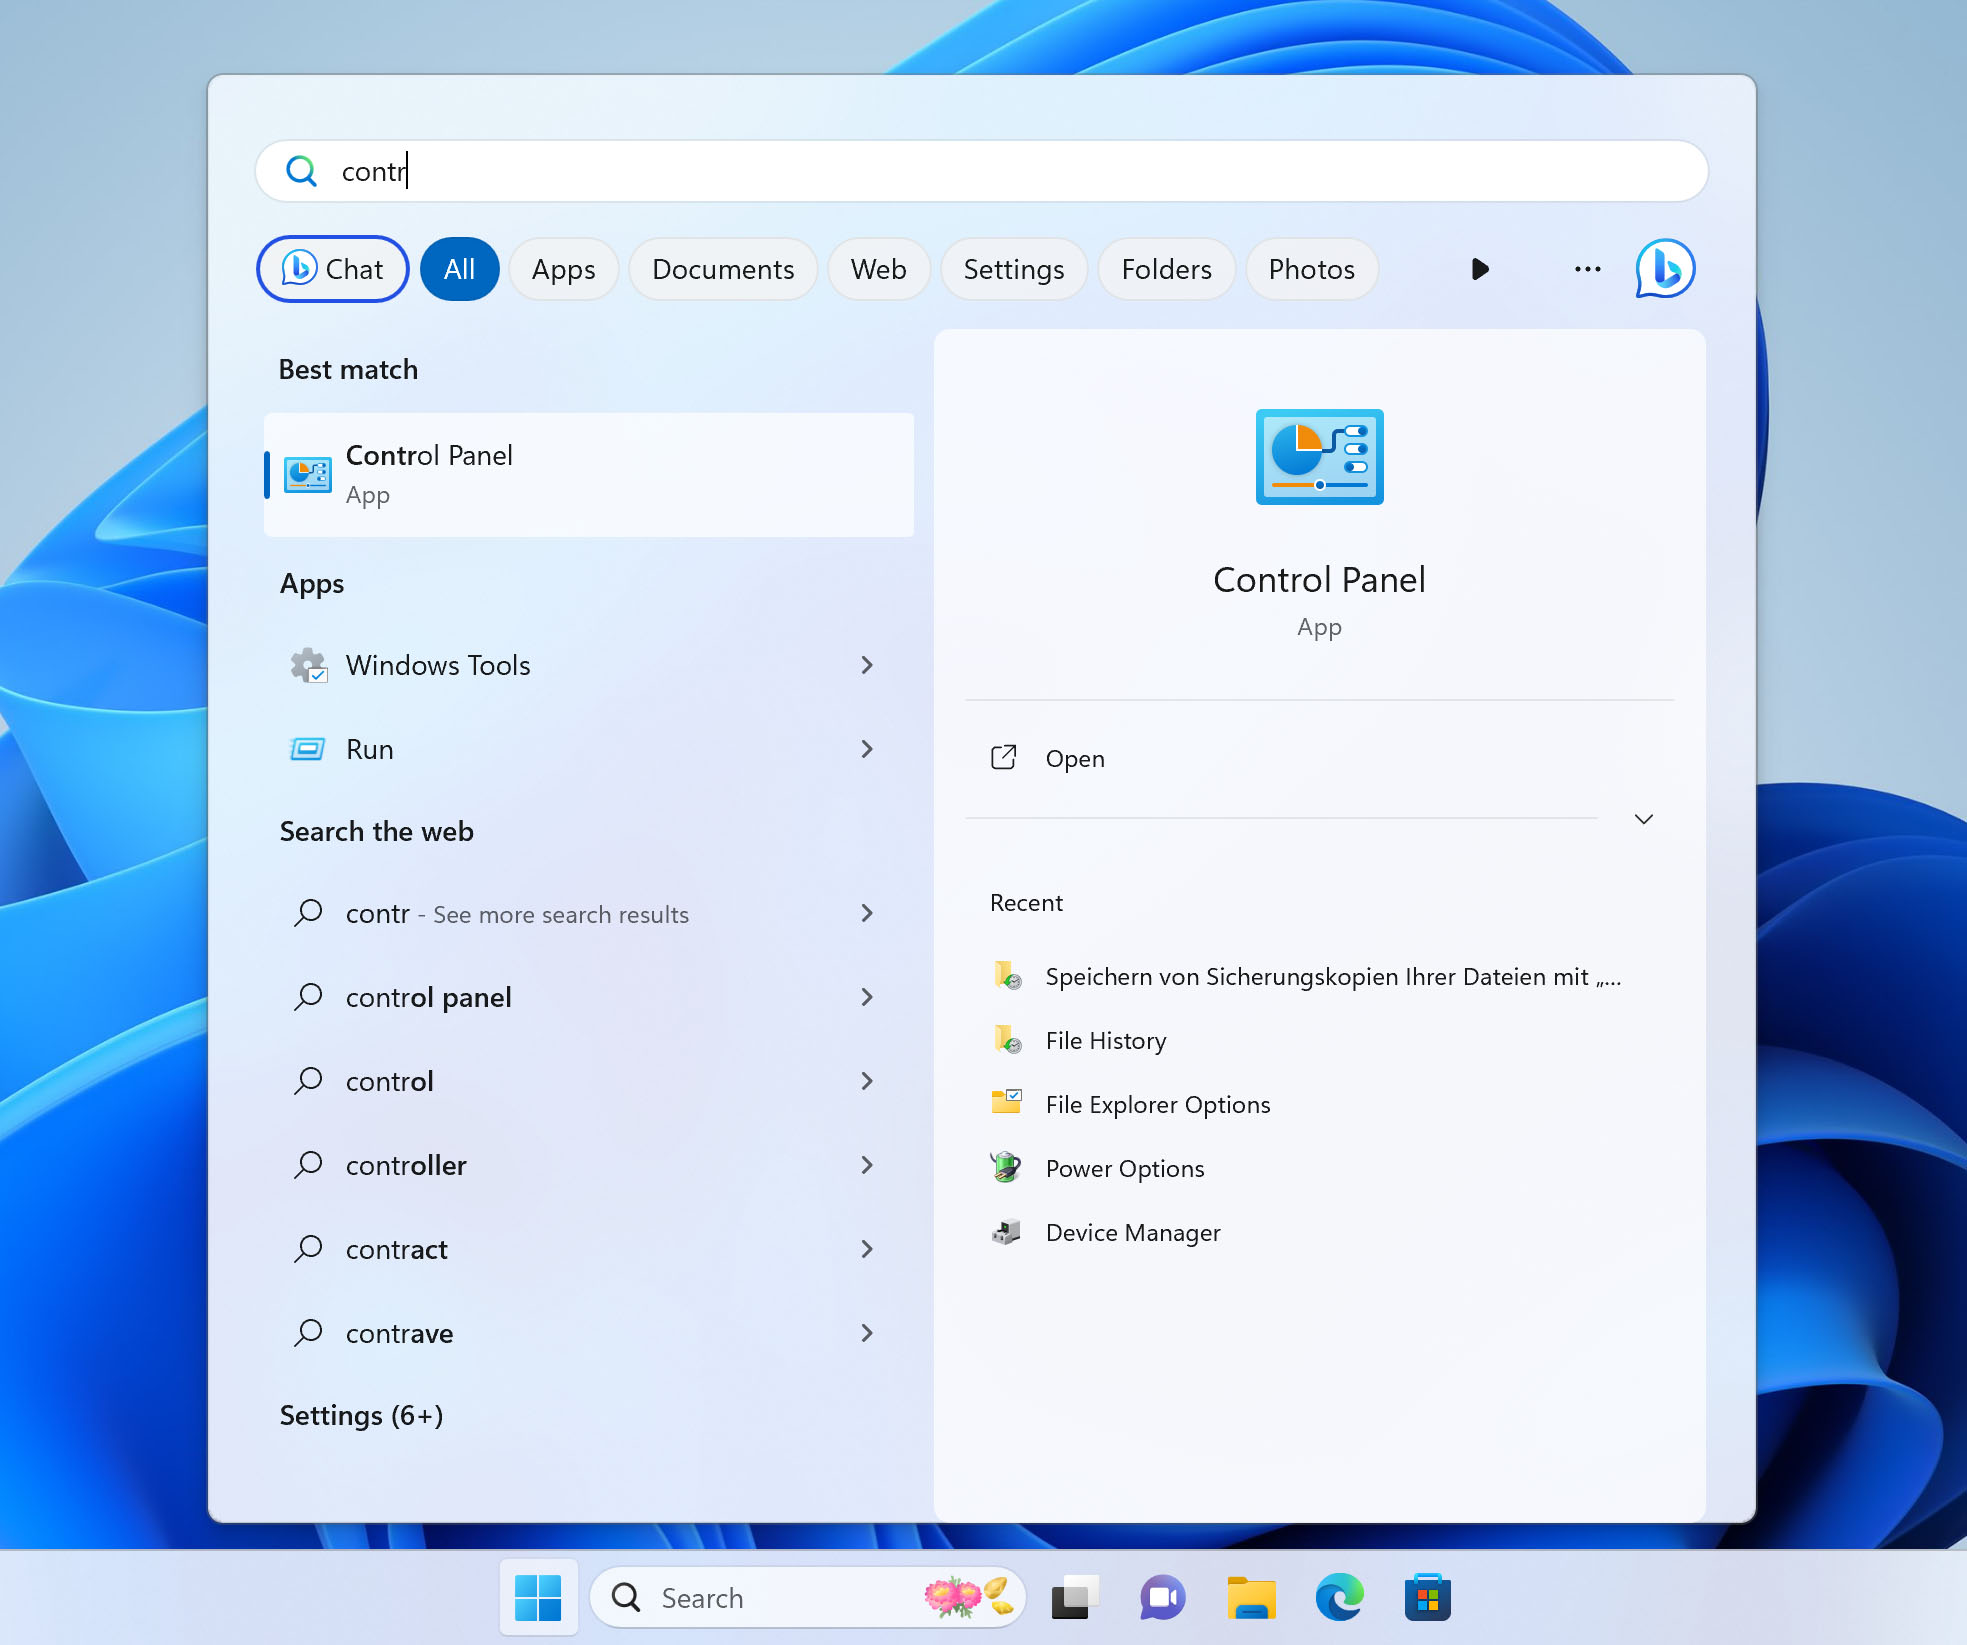This screenshot has width=1967, height=1645.
Task: Click into the 'contr' search input field
Action: pyautogui.click(x=981, y=171)
